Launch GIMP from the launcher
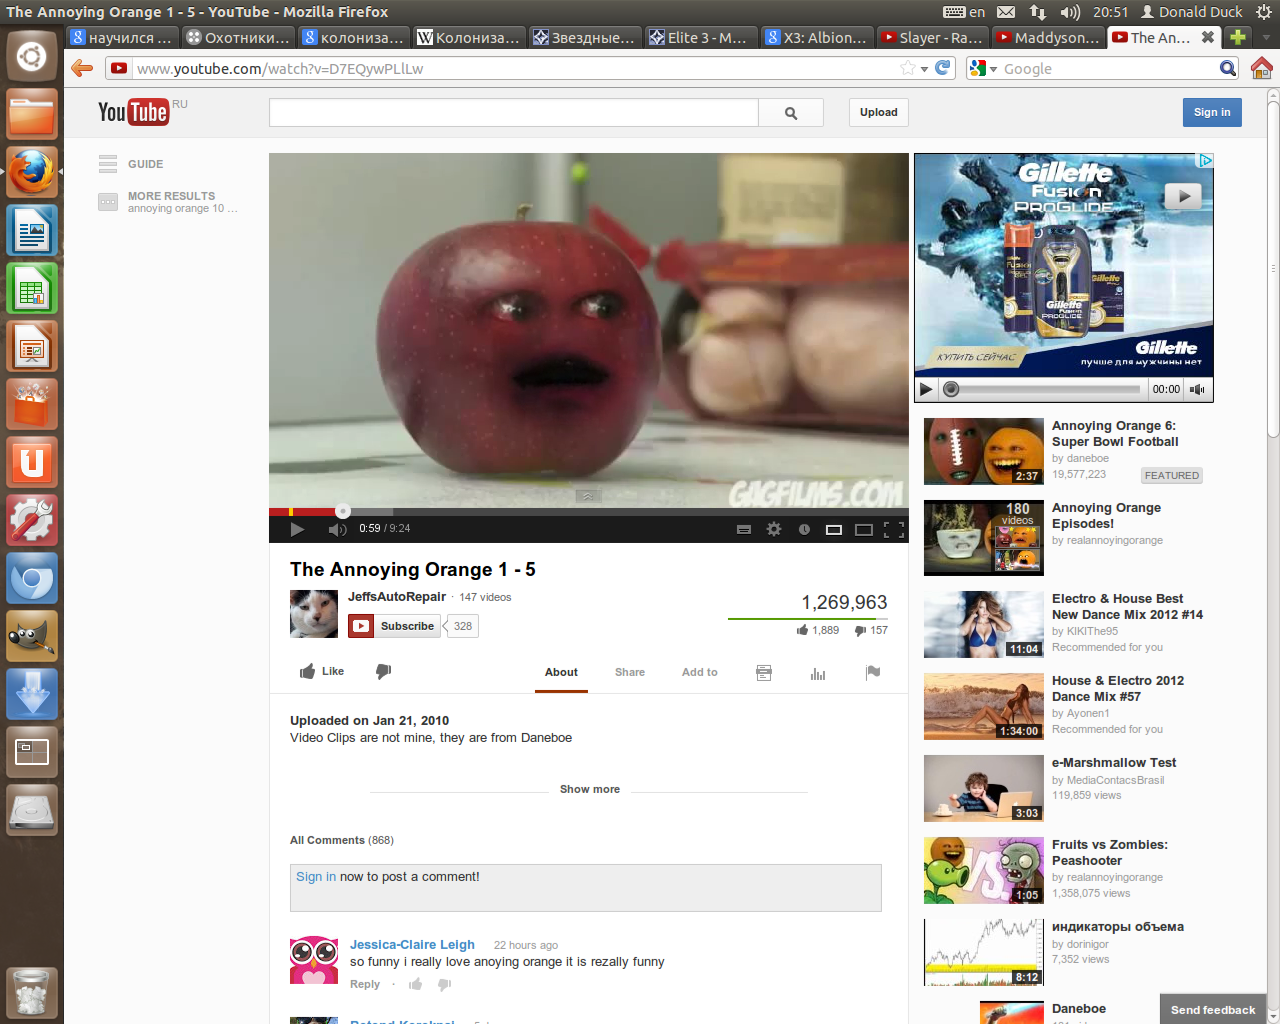Viewport: 1280px width, 1024px height. (x=32, y=636)
